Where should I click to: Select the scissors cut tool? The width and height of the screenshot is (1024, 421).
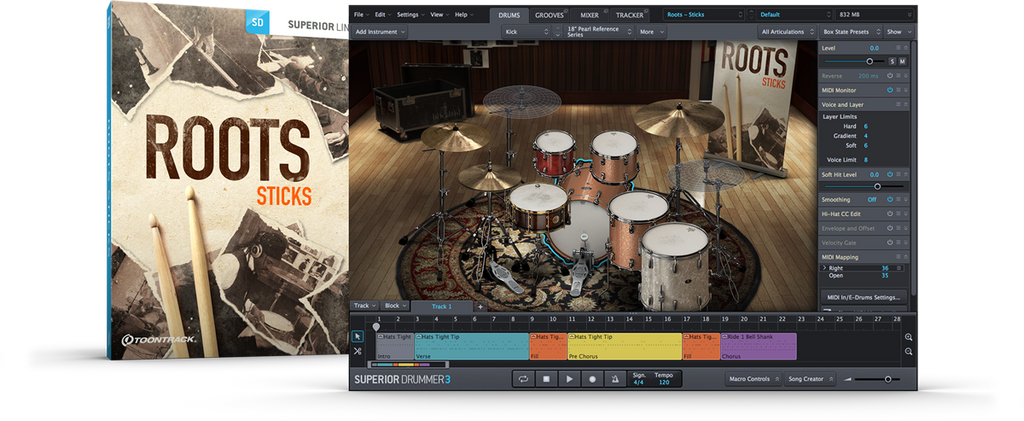[357, 351]
